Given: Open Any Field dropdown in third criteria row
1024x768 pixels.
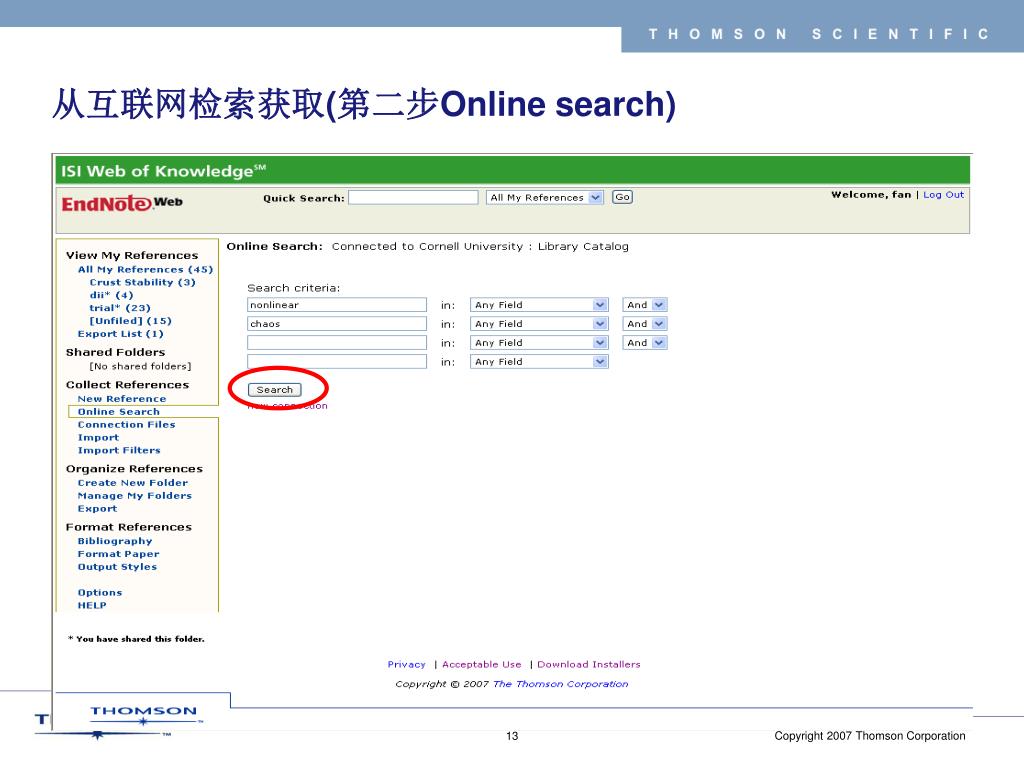Looking at the screenshot, I should pos(539,343).
